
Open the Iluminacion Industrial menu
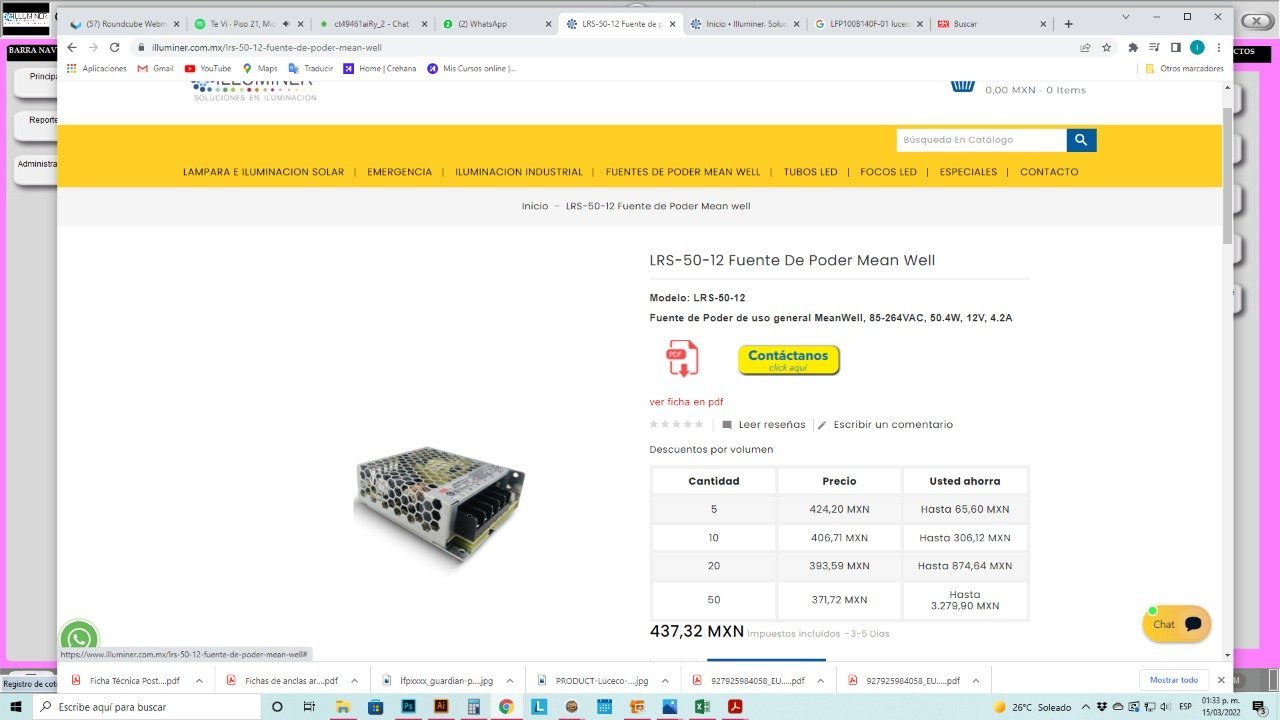(518, 172)
